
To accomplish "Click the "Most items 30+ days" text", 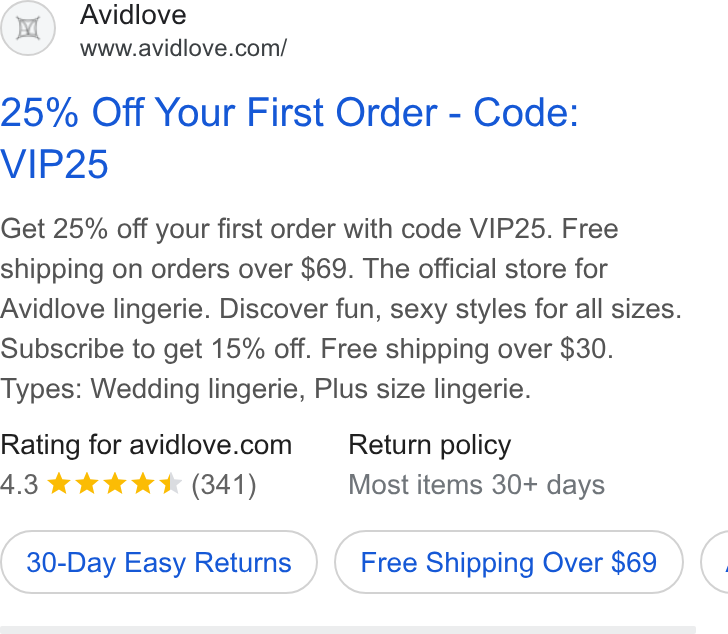I will pos(476,485).
